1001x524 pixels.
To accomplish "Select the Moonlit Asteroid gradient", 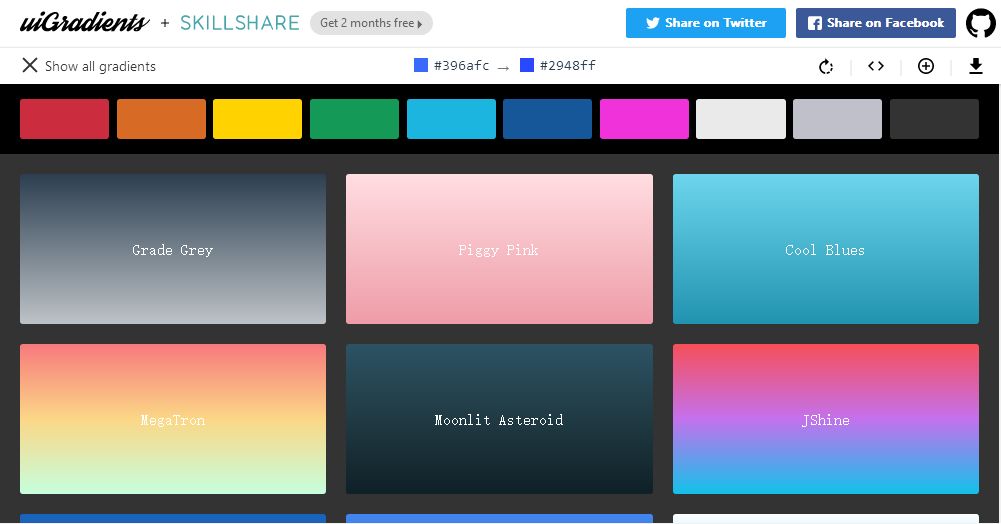I will click(x=499, y=419).
